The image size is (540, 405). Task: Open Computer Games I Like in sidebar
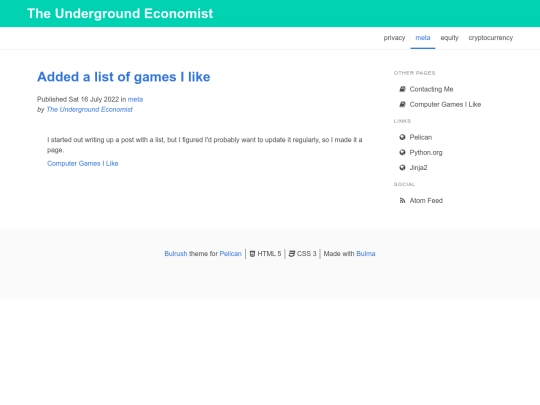[x=445, y=104]
